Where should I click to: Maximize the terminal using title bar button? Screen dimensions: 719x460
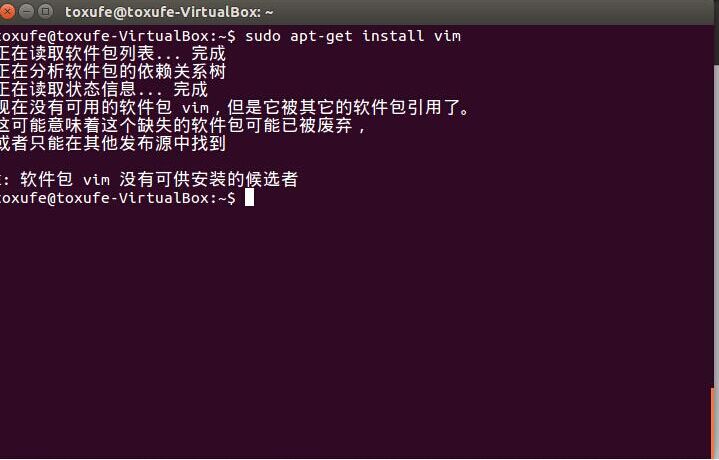click(45, 11)
